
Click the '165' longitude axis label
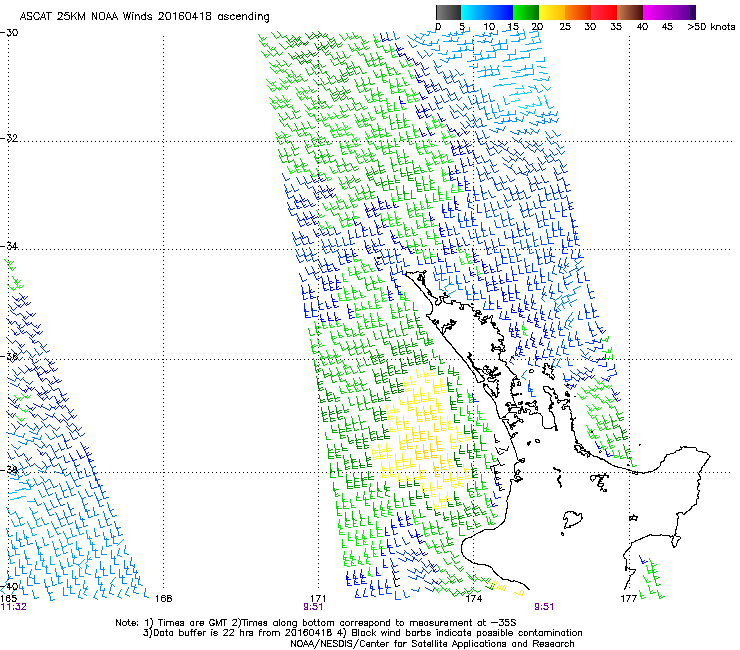[x=9, y=599]
